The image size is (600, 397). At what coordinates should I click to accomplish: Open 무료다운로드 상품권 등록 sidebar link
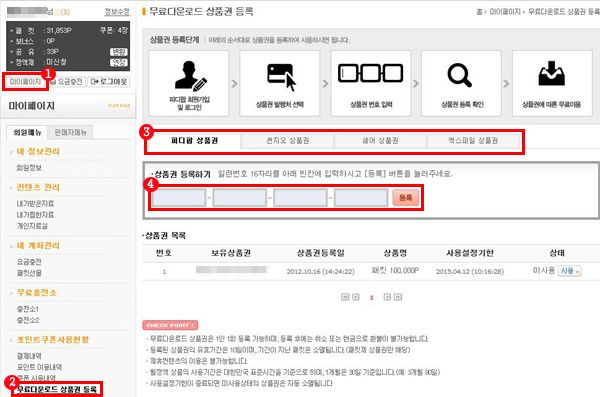(x=57, y=390)
